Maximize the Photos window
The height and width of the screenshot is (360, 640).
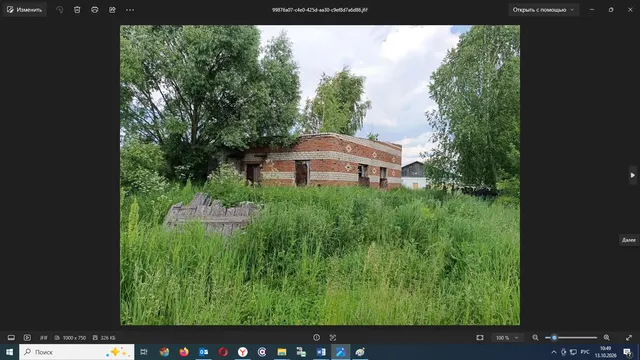[x=611, y=10]
